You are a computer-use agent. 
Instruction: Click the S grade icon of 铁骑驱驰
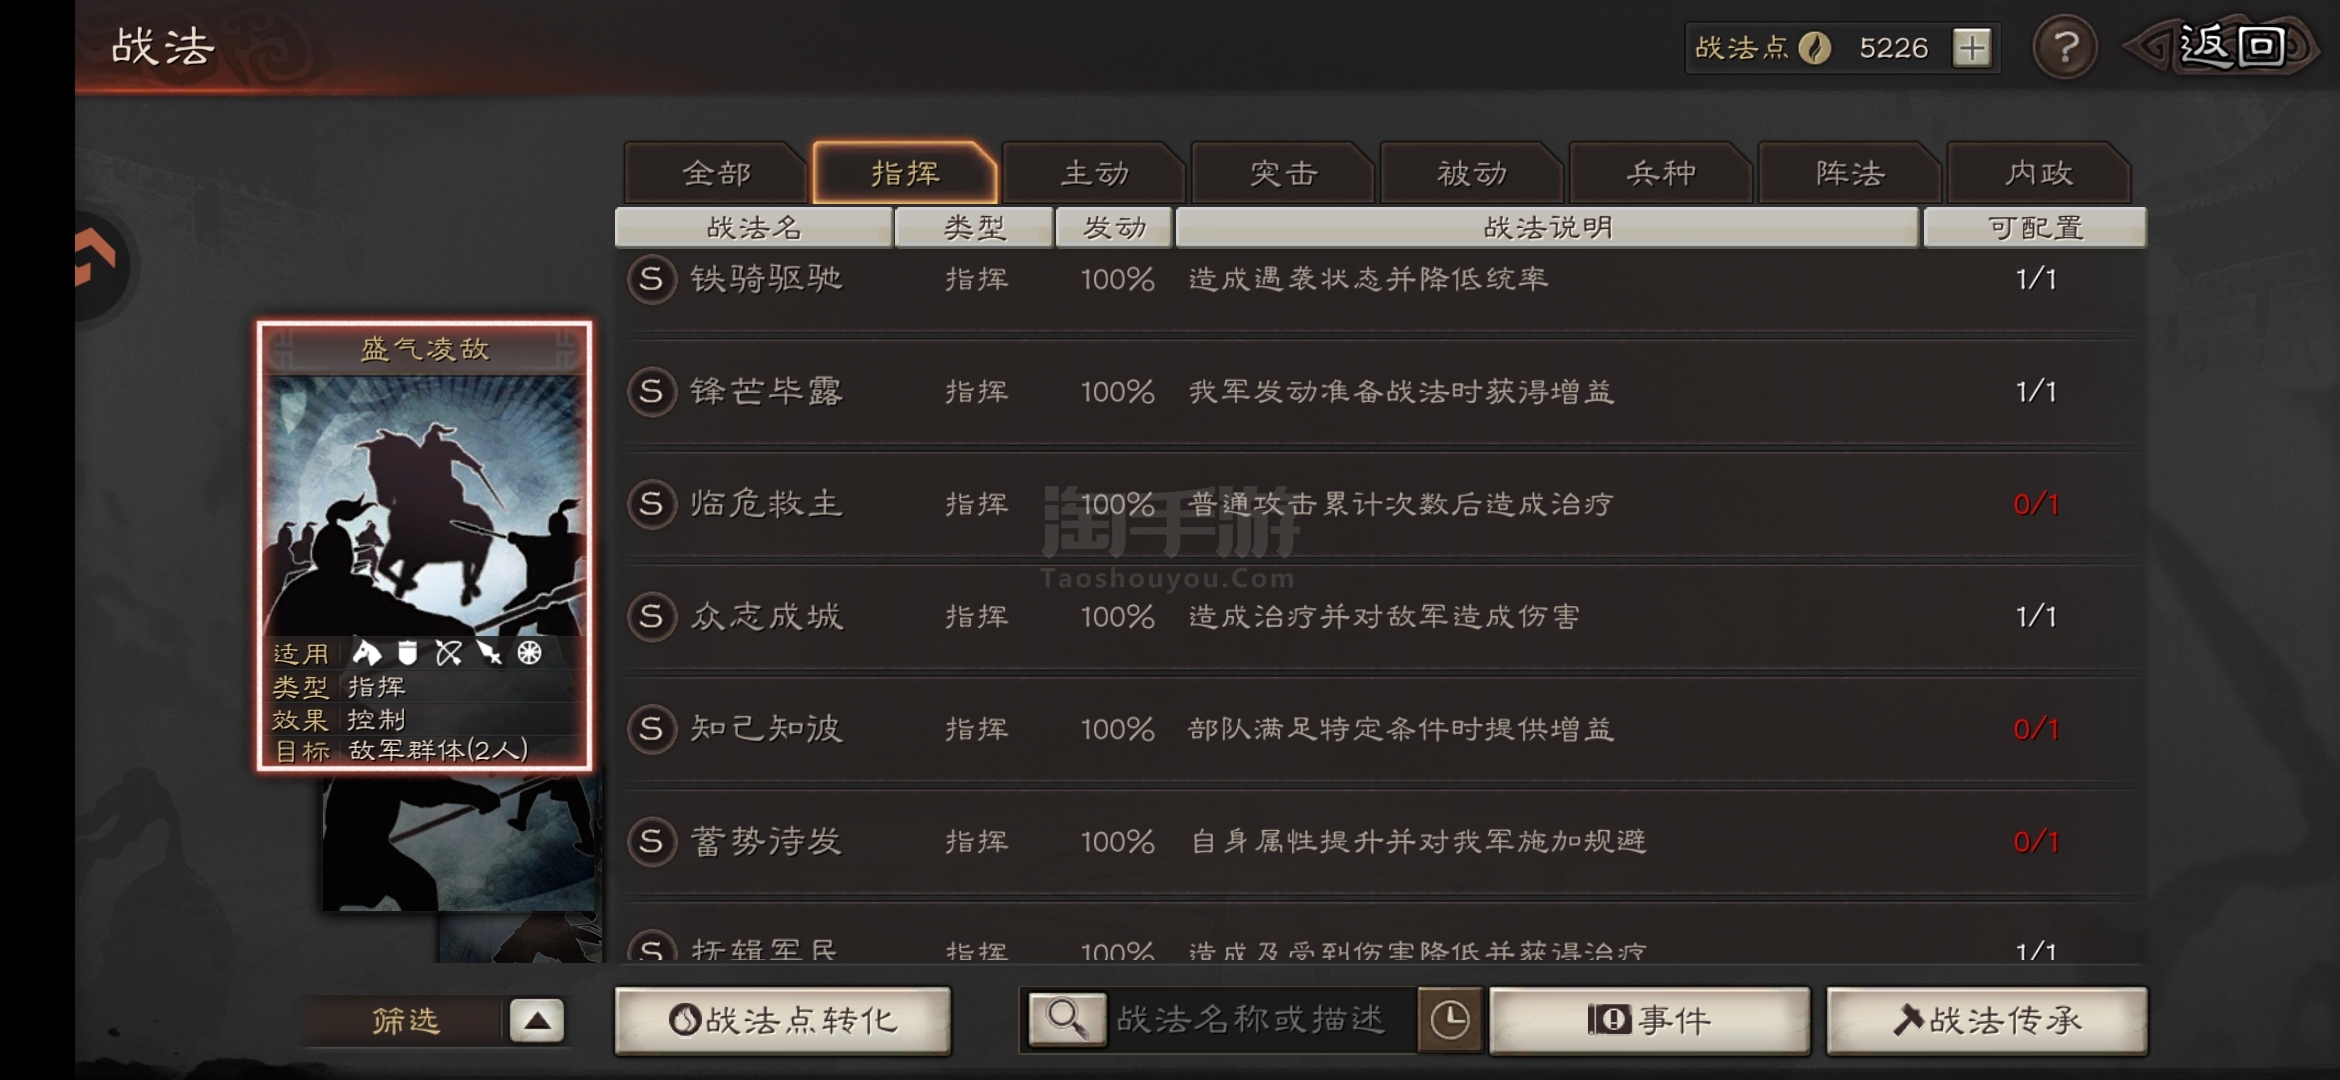click(x=651, y=279)
